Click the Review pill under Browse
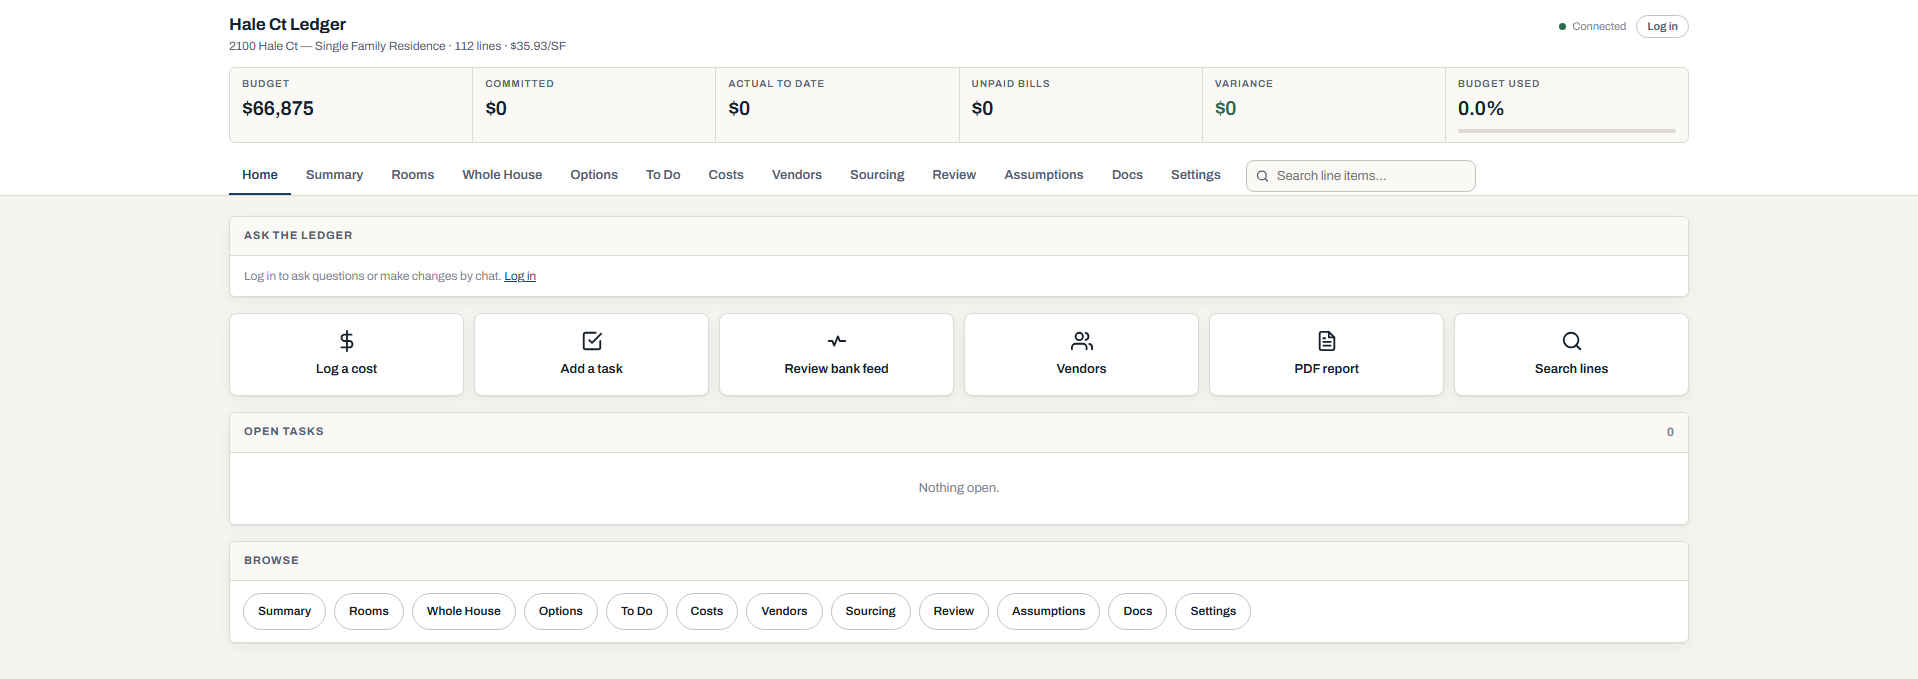1918x679 pixels. 954,611
